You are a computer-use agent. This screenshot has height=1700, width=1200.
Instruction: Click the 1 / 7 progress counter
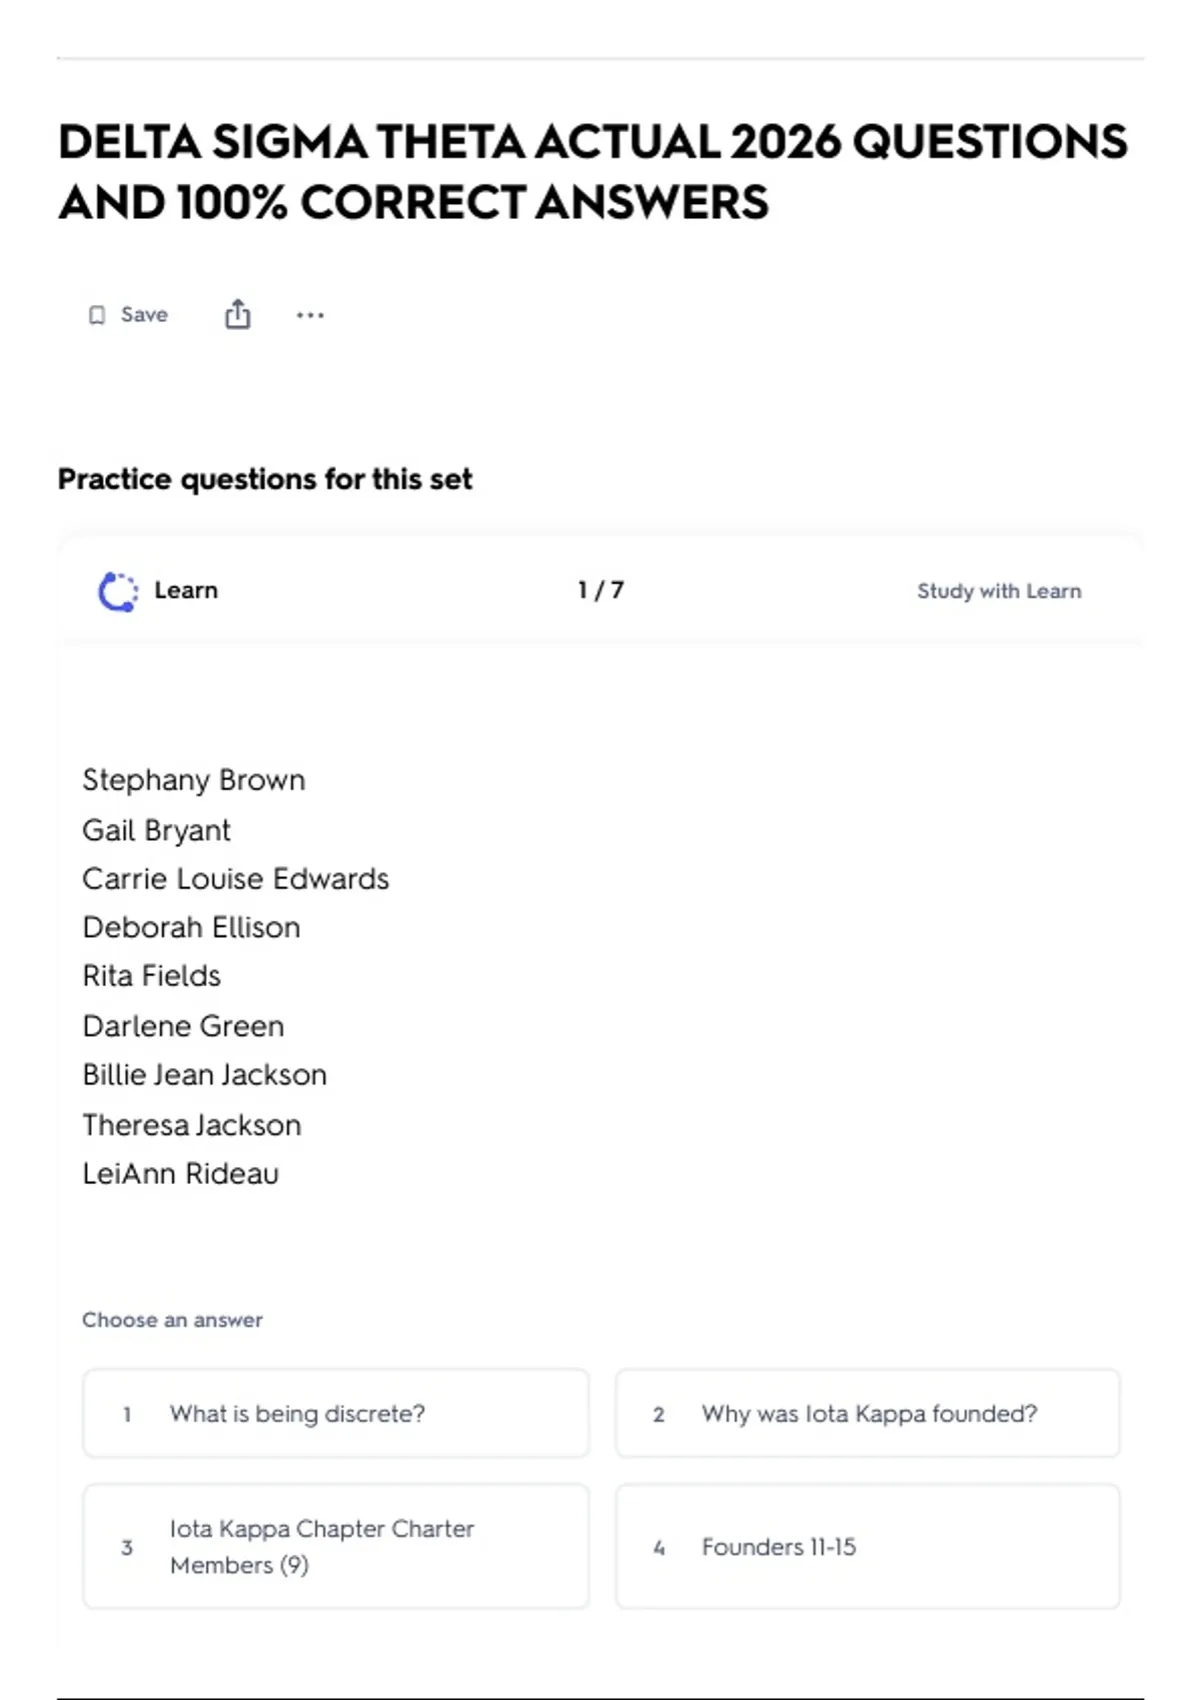click(601, 590)
